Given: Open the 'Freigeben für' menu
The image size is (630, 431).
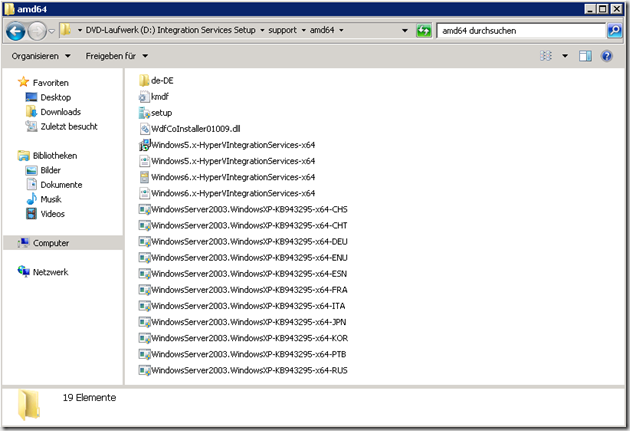Looking at the screenshot, I should (117, 56).
